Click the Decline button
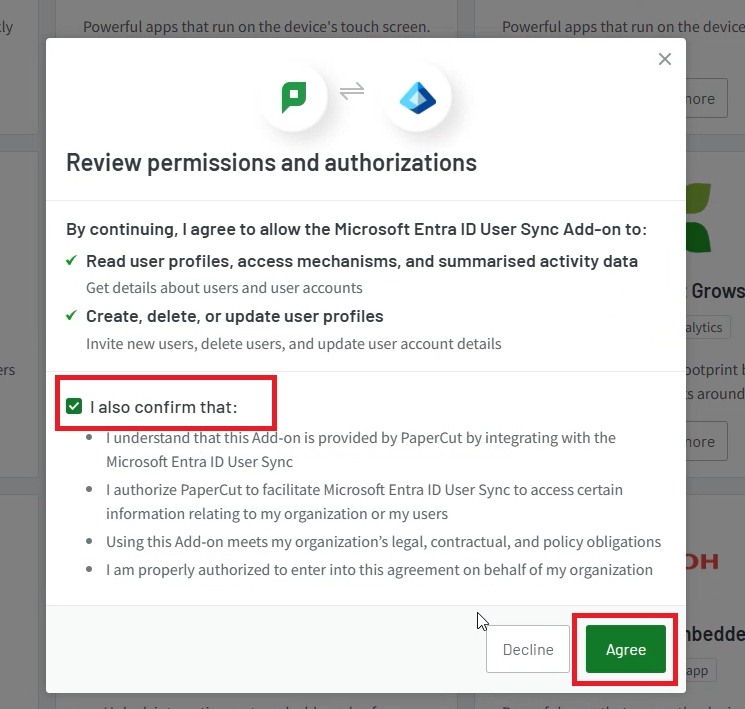The image size is (745, 709). point(528,649)
